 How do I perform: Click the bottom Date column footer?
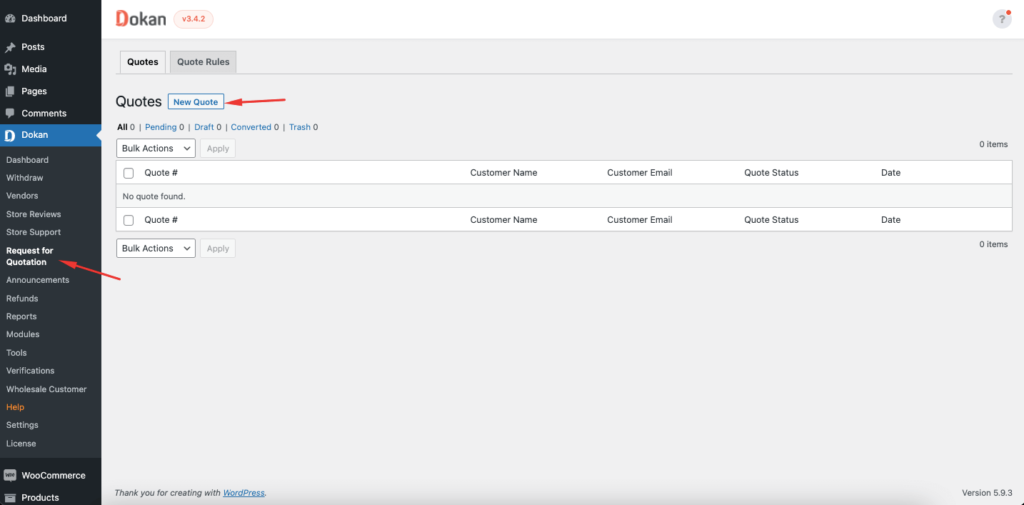(891, 220)
